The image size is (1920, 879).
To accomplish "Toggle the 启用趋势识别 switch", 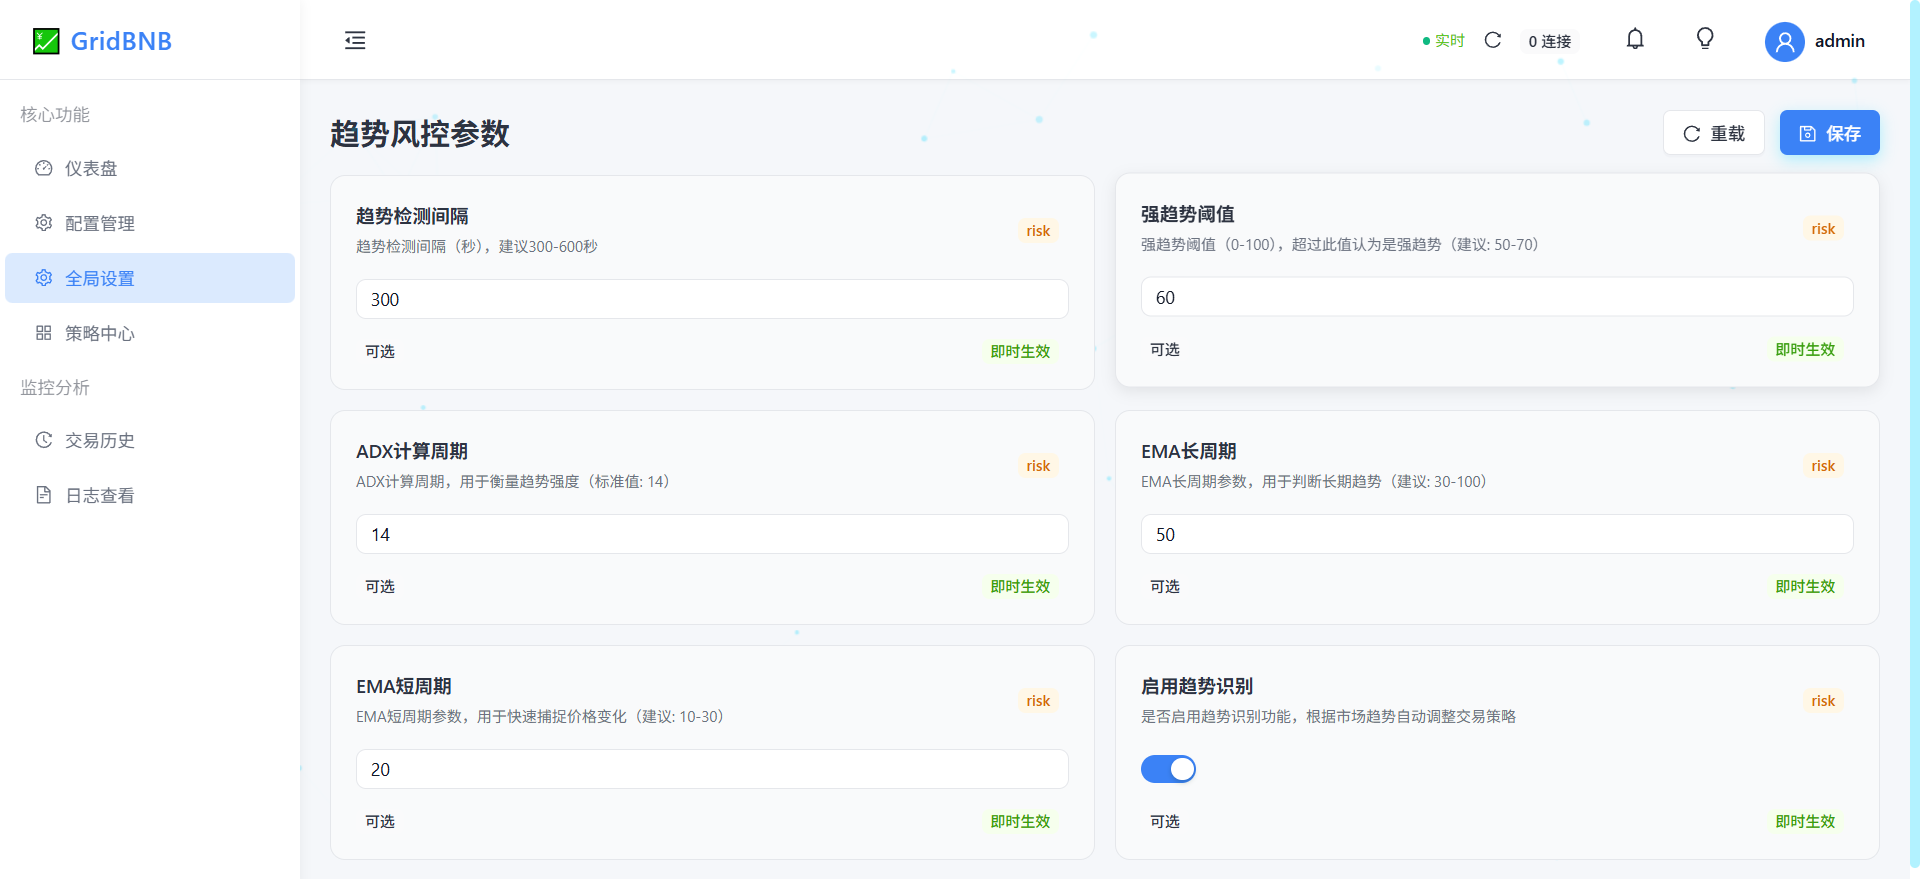I will pos(1168,769).
